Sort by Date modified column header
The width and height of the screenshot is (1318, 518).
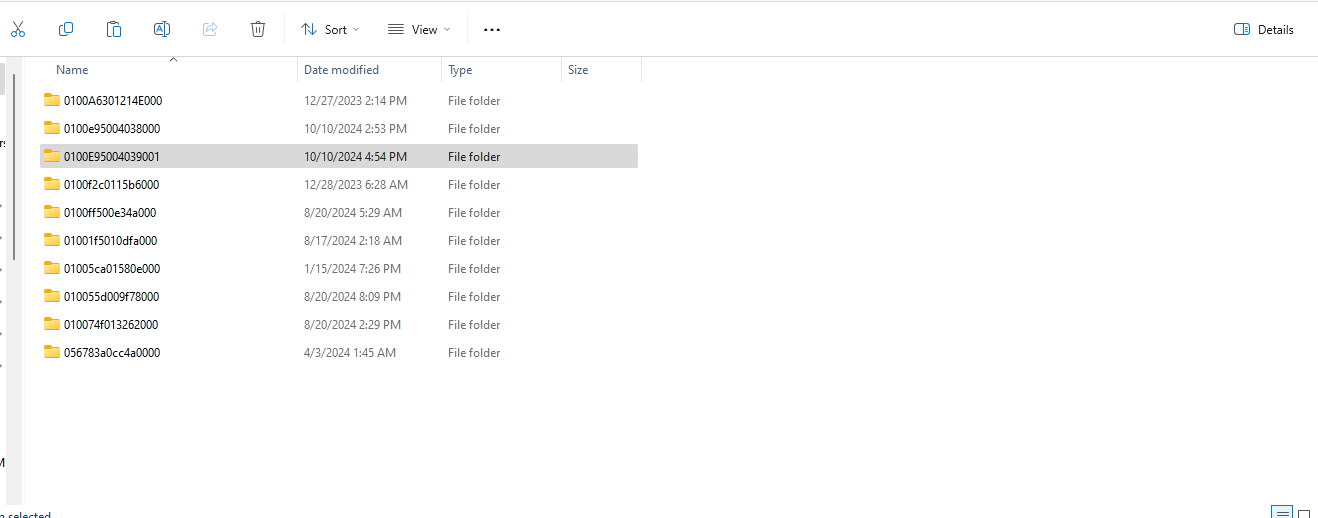coord(341,70)
